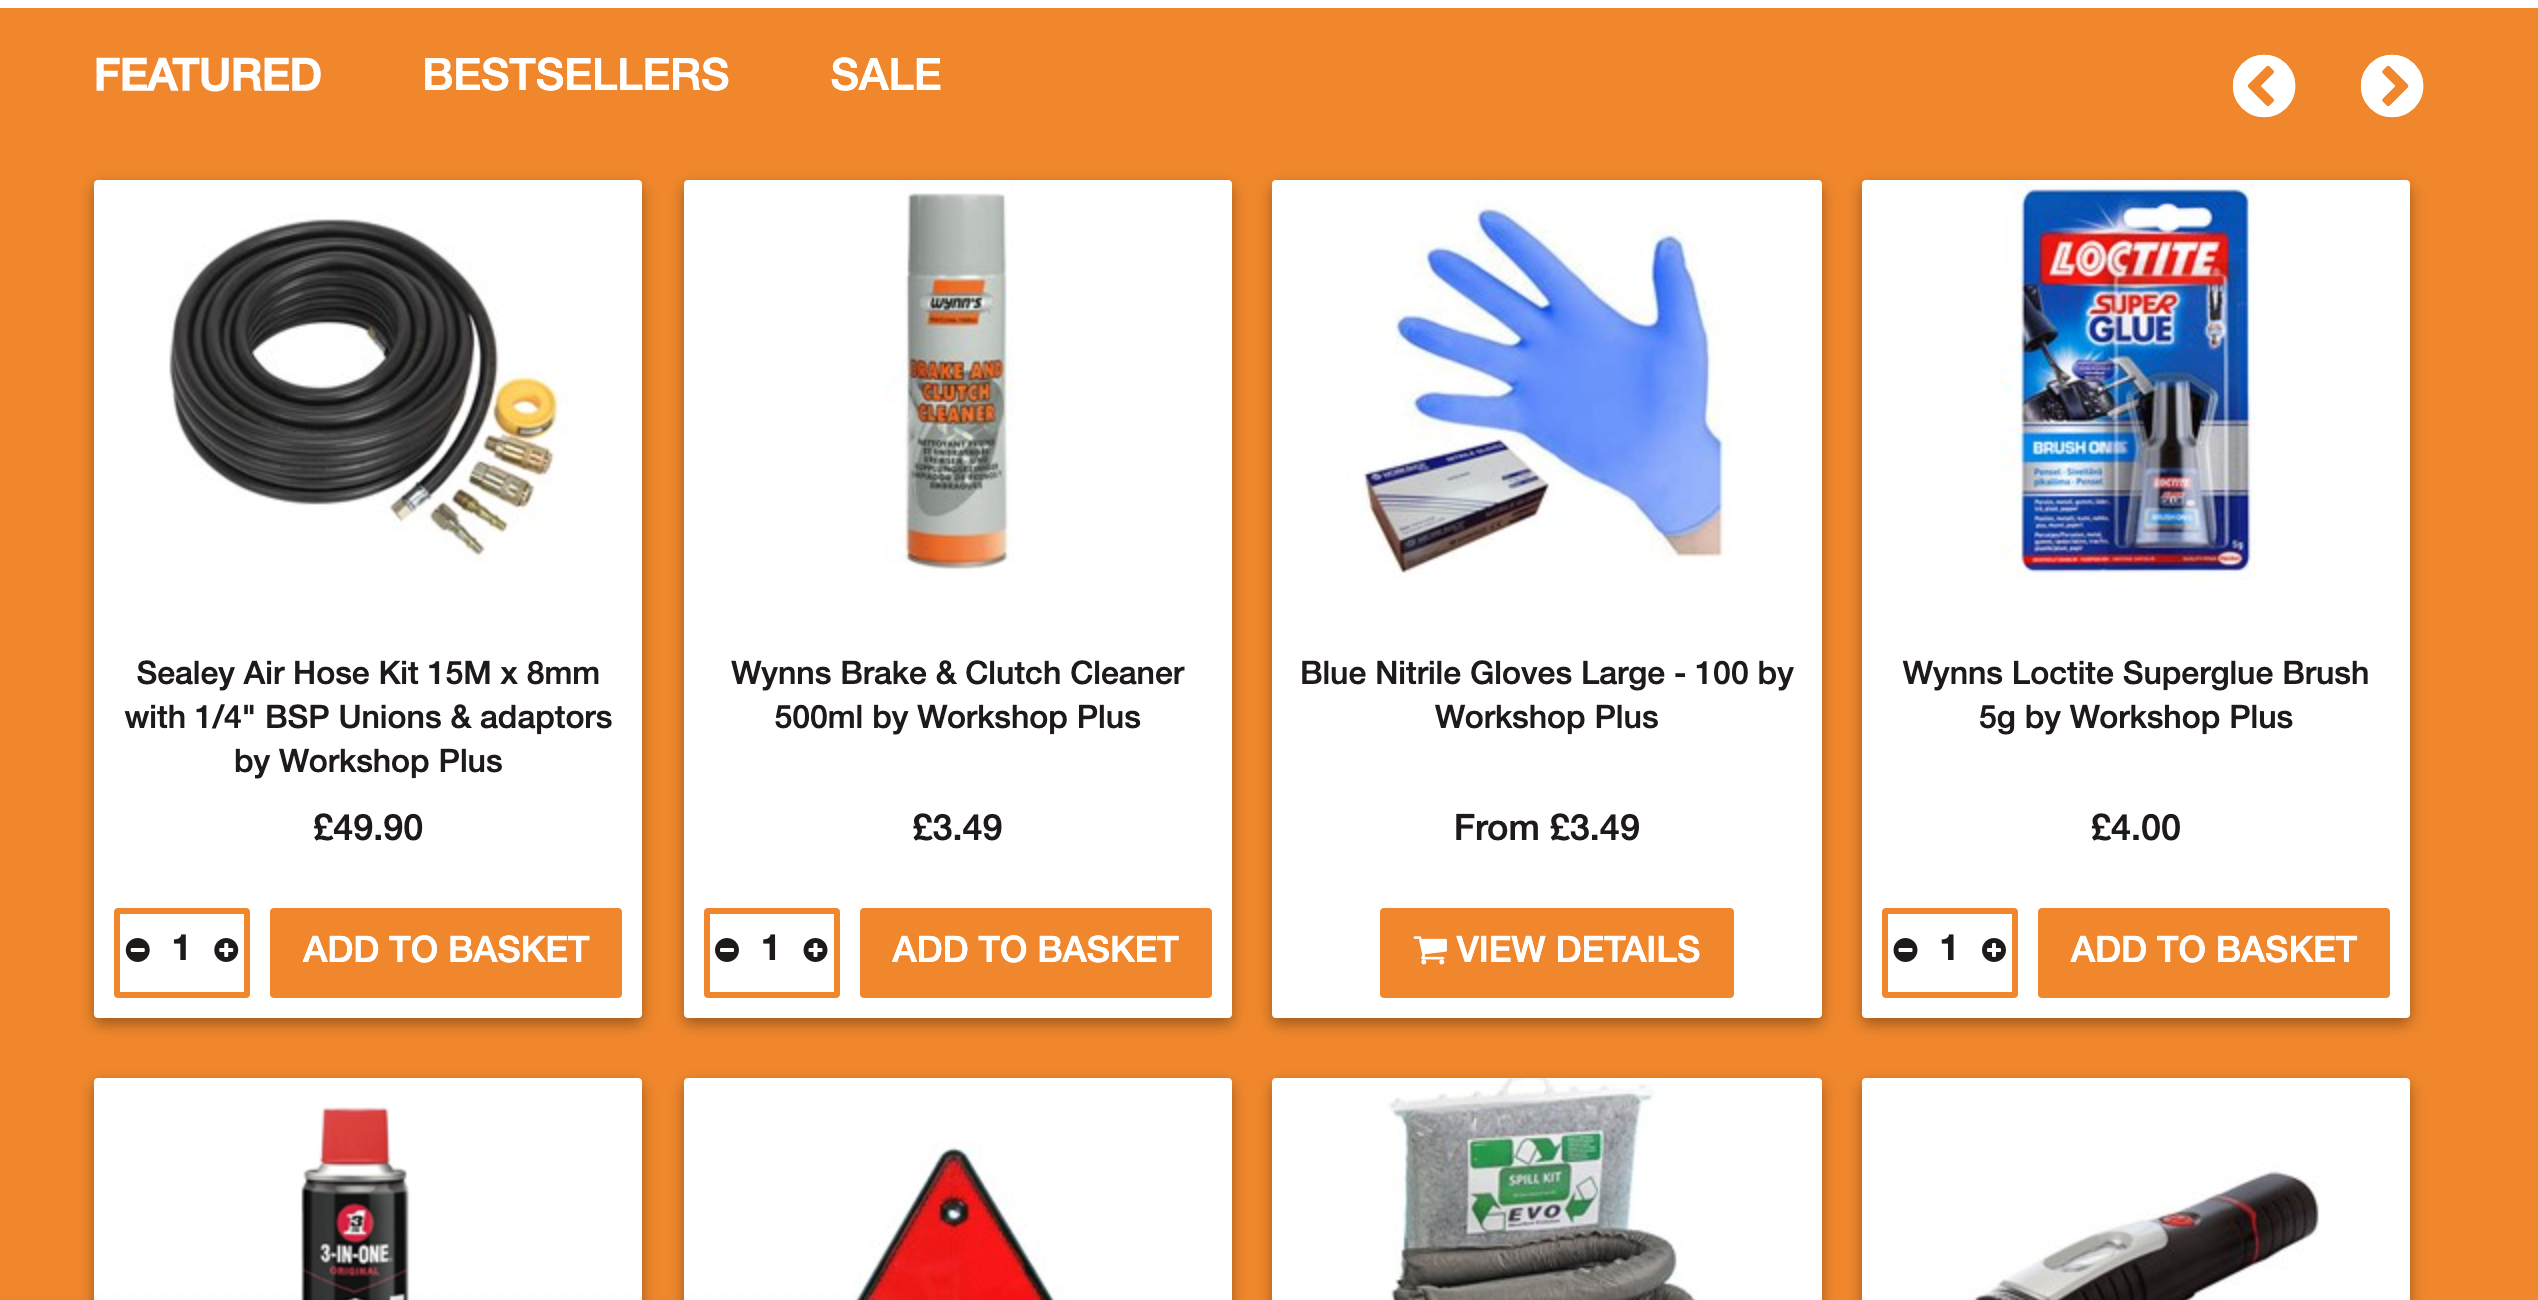2538x1300 pixels.
Task: Click the next carousel arrow icon
Action: (2391, 86)
